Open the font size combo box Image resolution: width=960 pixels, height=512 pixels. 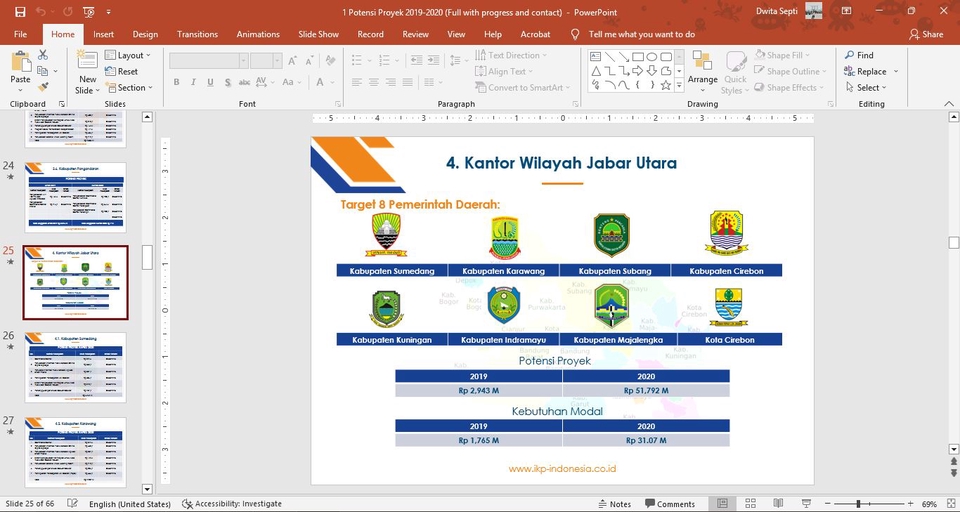pyautogui.click(x=266, y=61)
